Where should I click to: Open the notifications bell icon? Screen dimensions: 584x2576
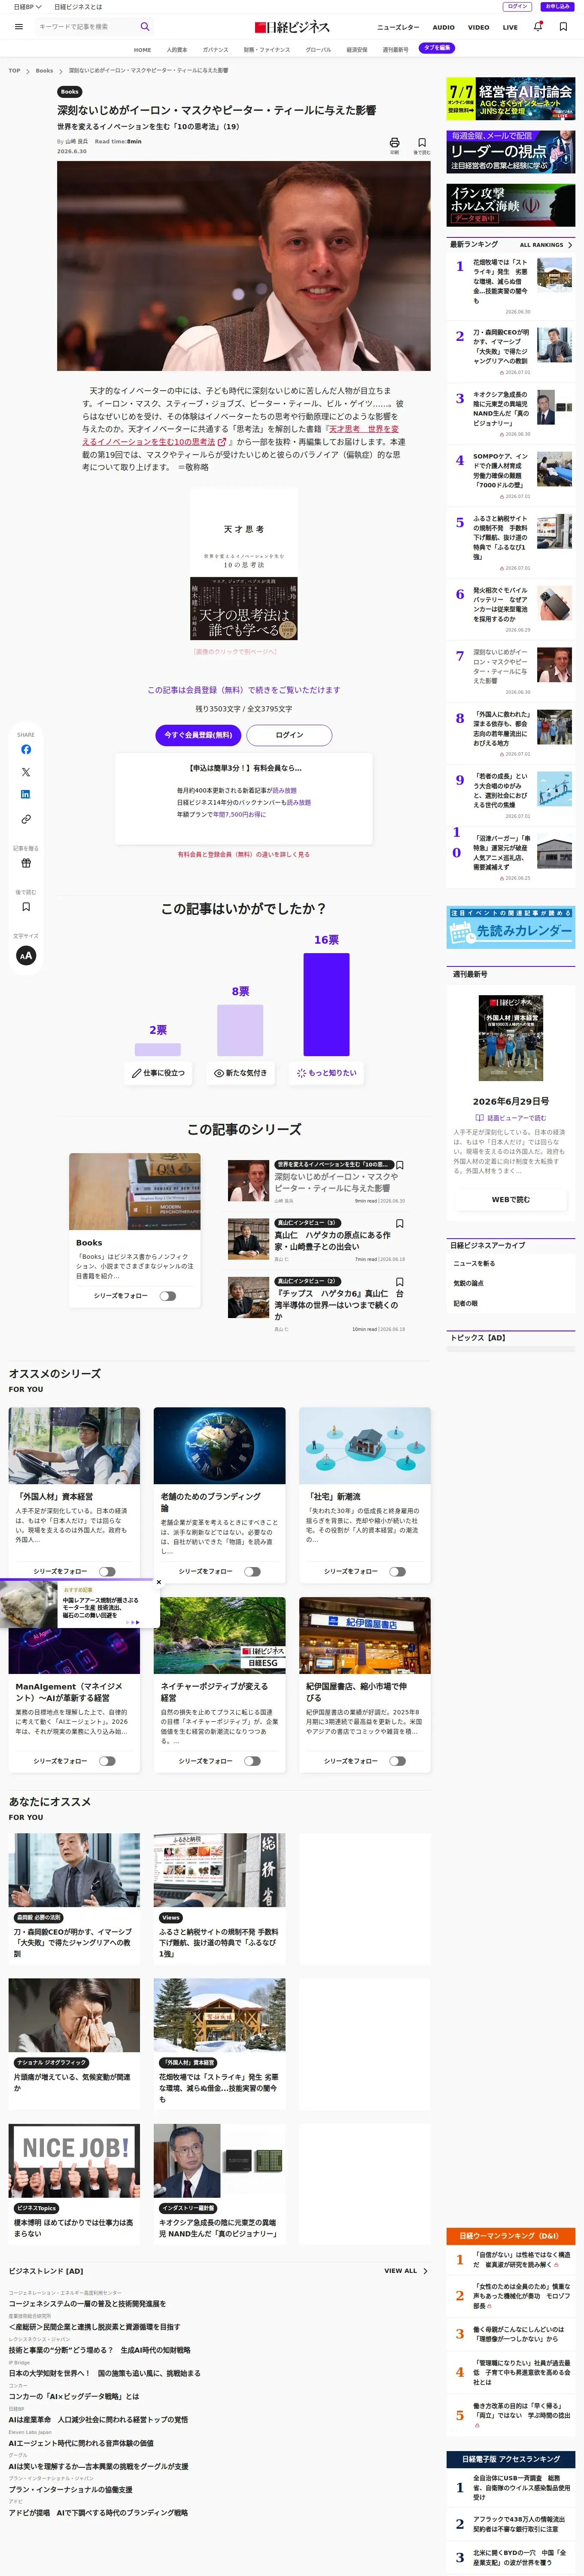[538, 27]
